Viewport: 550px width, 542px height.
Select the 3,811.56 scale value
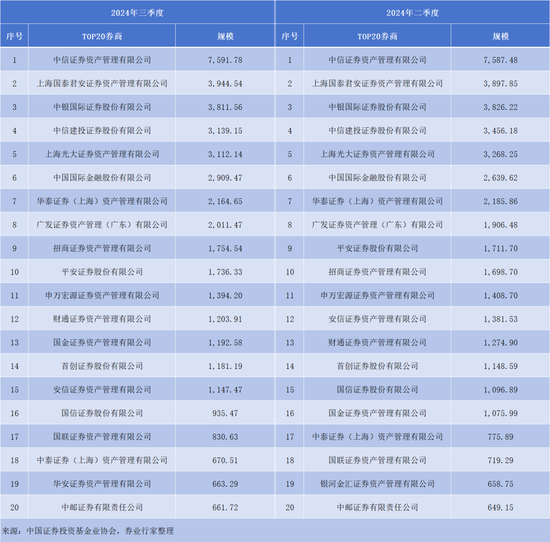point(225,107)
